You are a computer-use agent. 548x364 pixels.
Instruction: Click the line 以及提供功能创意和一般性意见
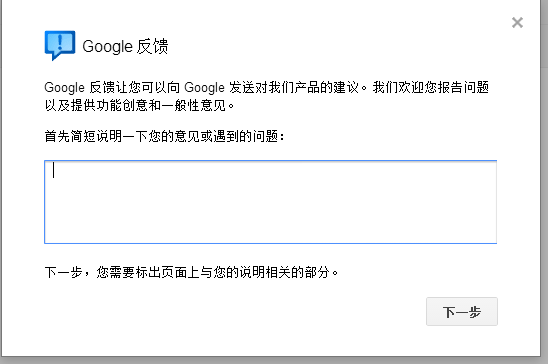pyautogui.click(x=139, y=105)
